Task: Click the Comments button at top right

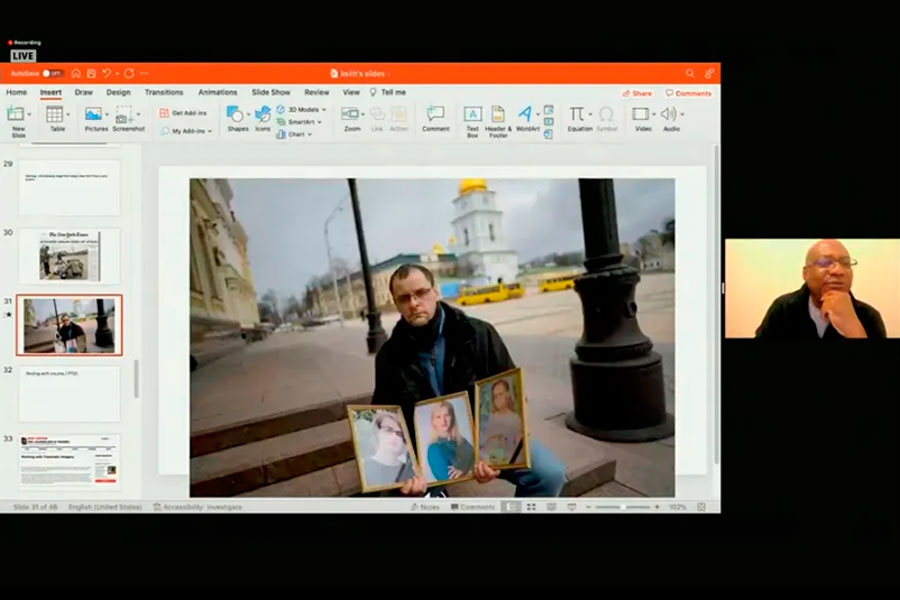Action: point(689,93)
